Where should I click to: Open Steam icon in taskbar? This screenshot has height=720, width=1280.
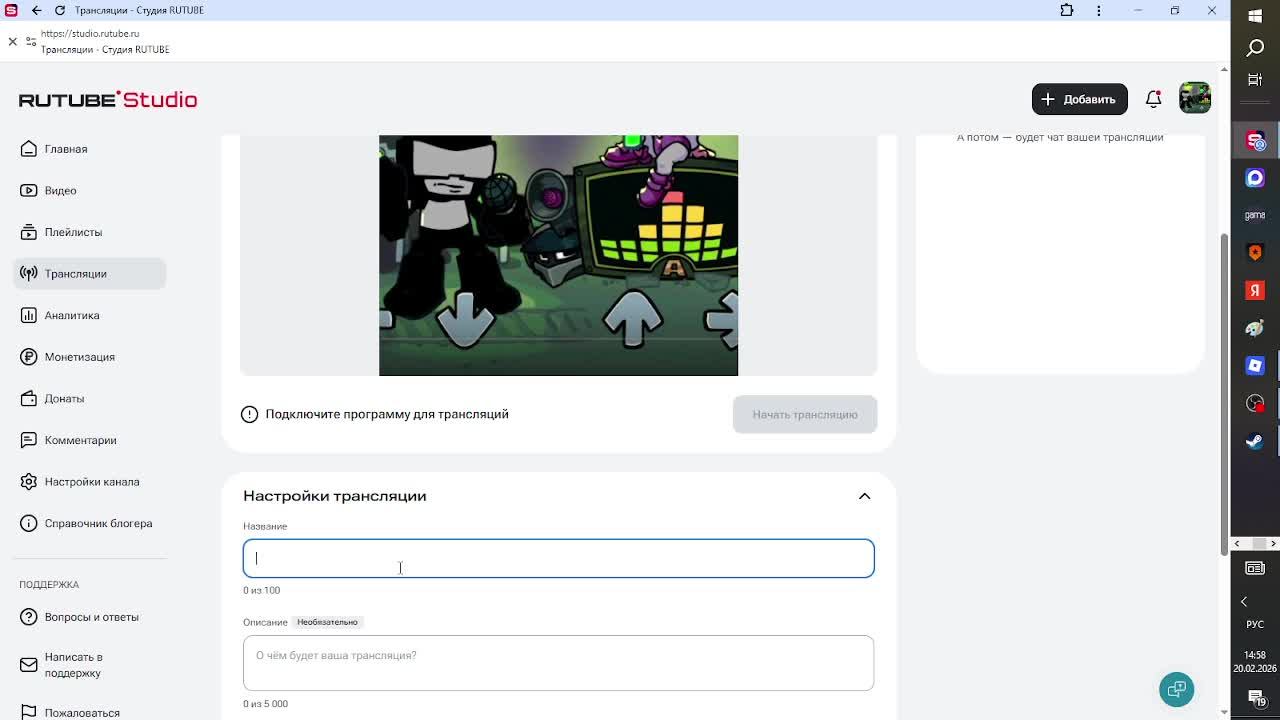(1255, 441)
